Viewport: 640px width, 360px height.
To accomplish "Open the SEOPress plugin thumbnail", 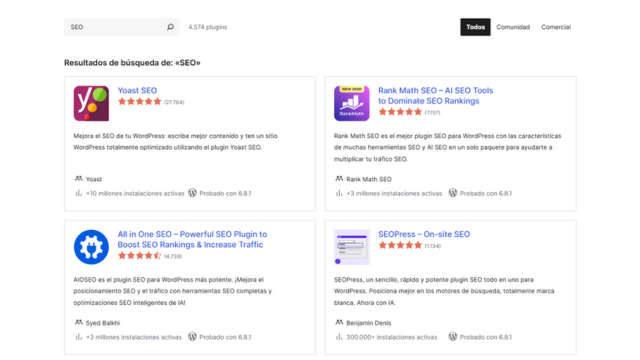I will [351, 247].
